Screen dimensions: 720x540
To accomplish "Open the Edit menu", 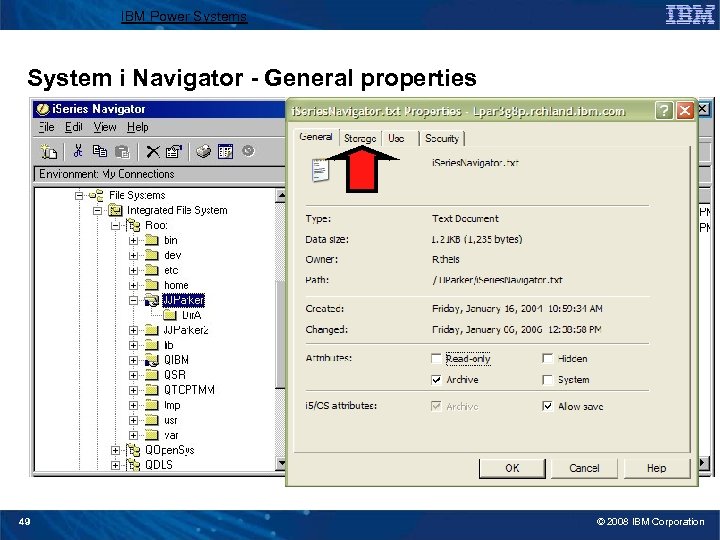I will pyautogui.click(x=73, y=127).
